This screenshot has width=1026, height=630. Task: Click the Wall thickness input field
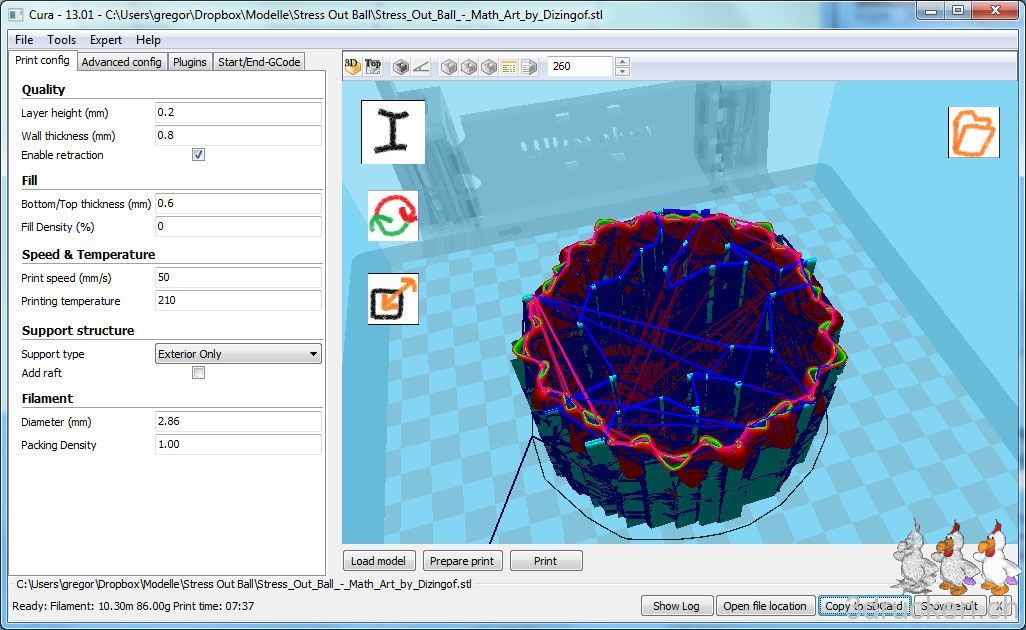click(x=238, y=135)
